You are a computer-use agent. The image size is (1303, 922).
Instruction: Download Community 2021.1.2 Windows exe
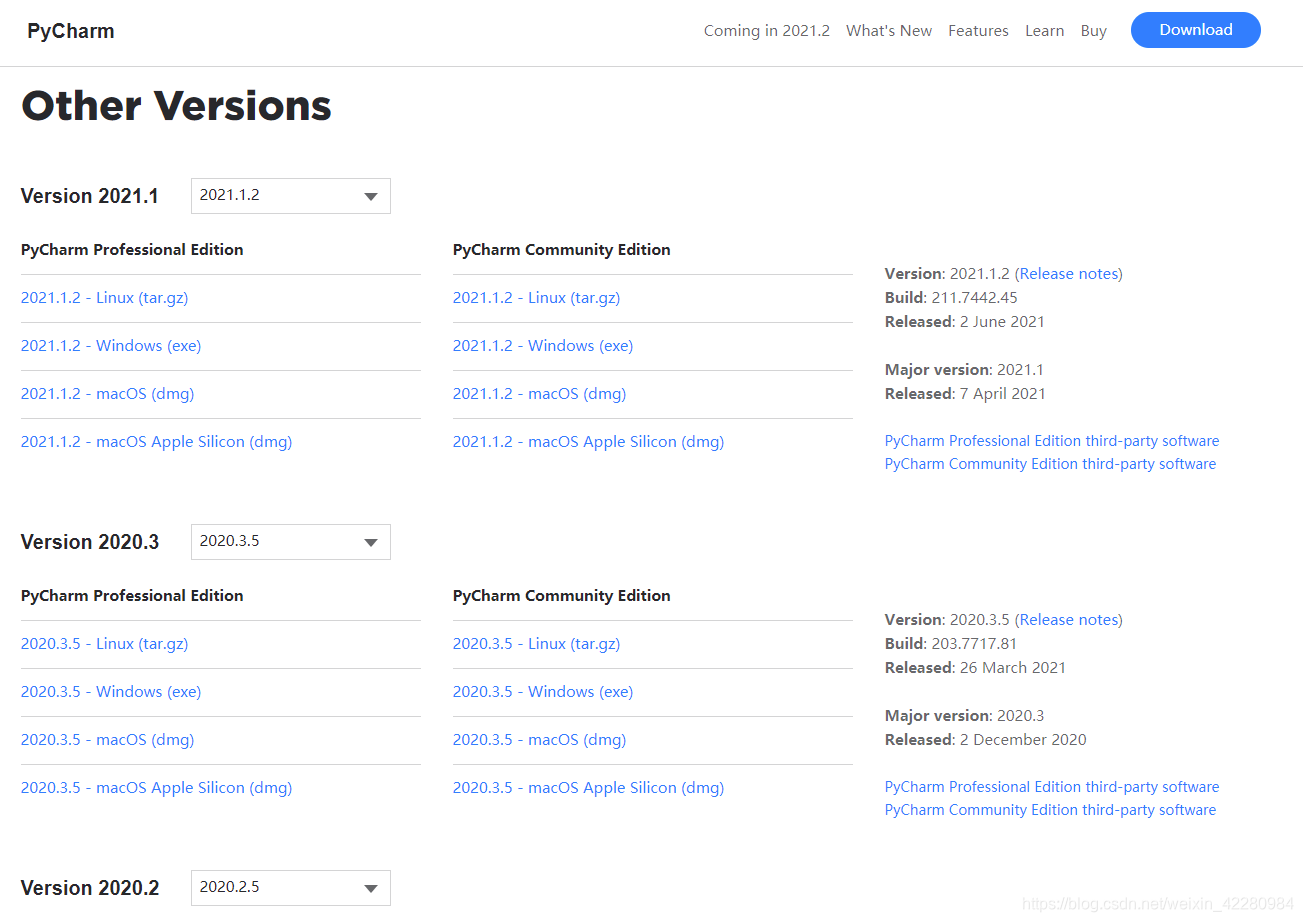point(543,346)
